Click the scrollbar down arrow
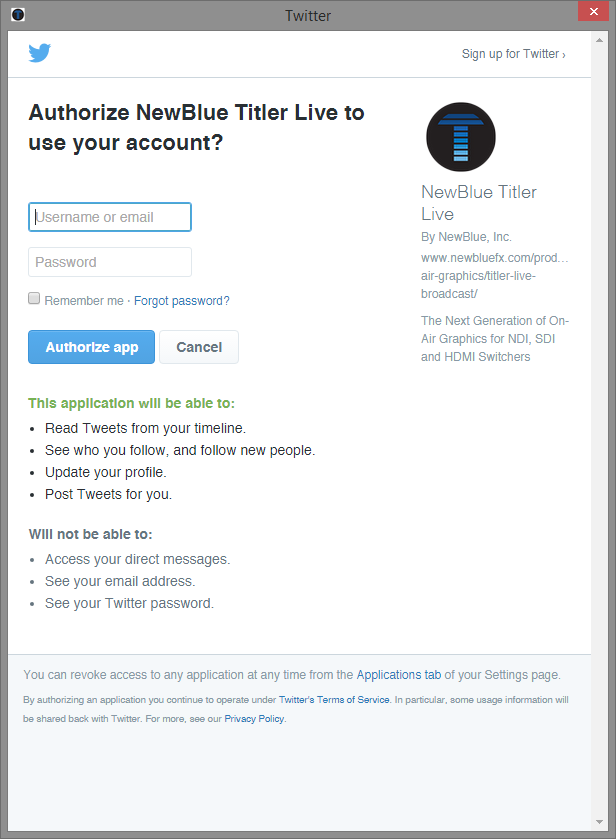 (x=599, y=822)
